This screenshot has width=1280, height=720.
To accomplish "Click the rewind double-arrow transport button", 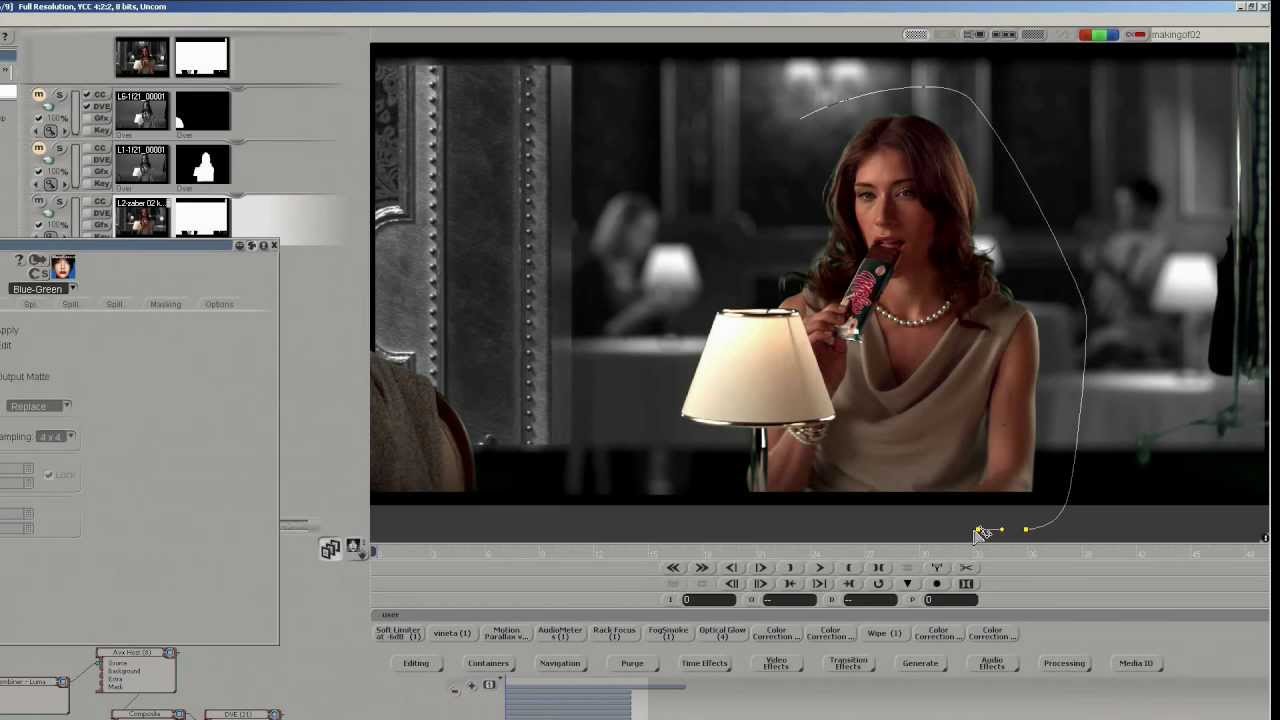I will [x=673, y=568].
